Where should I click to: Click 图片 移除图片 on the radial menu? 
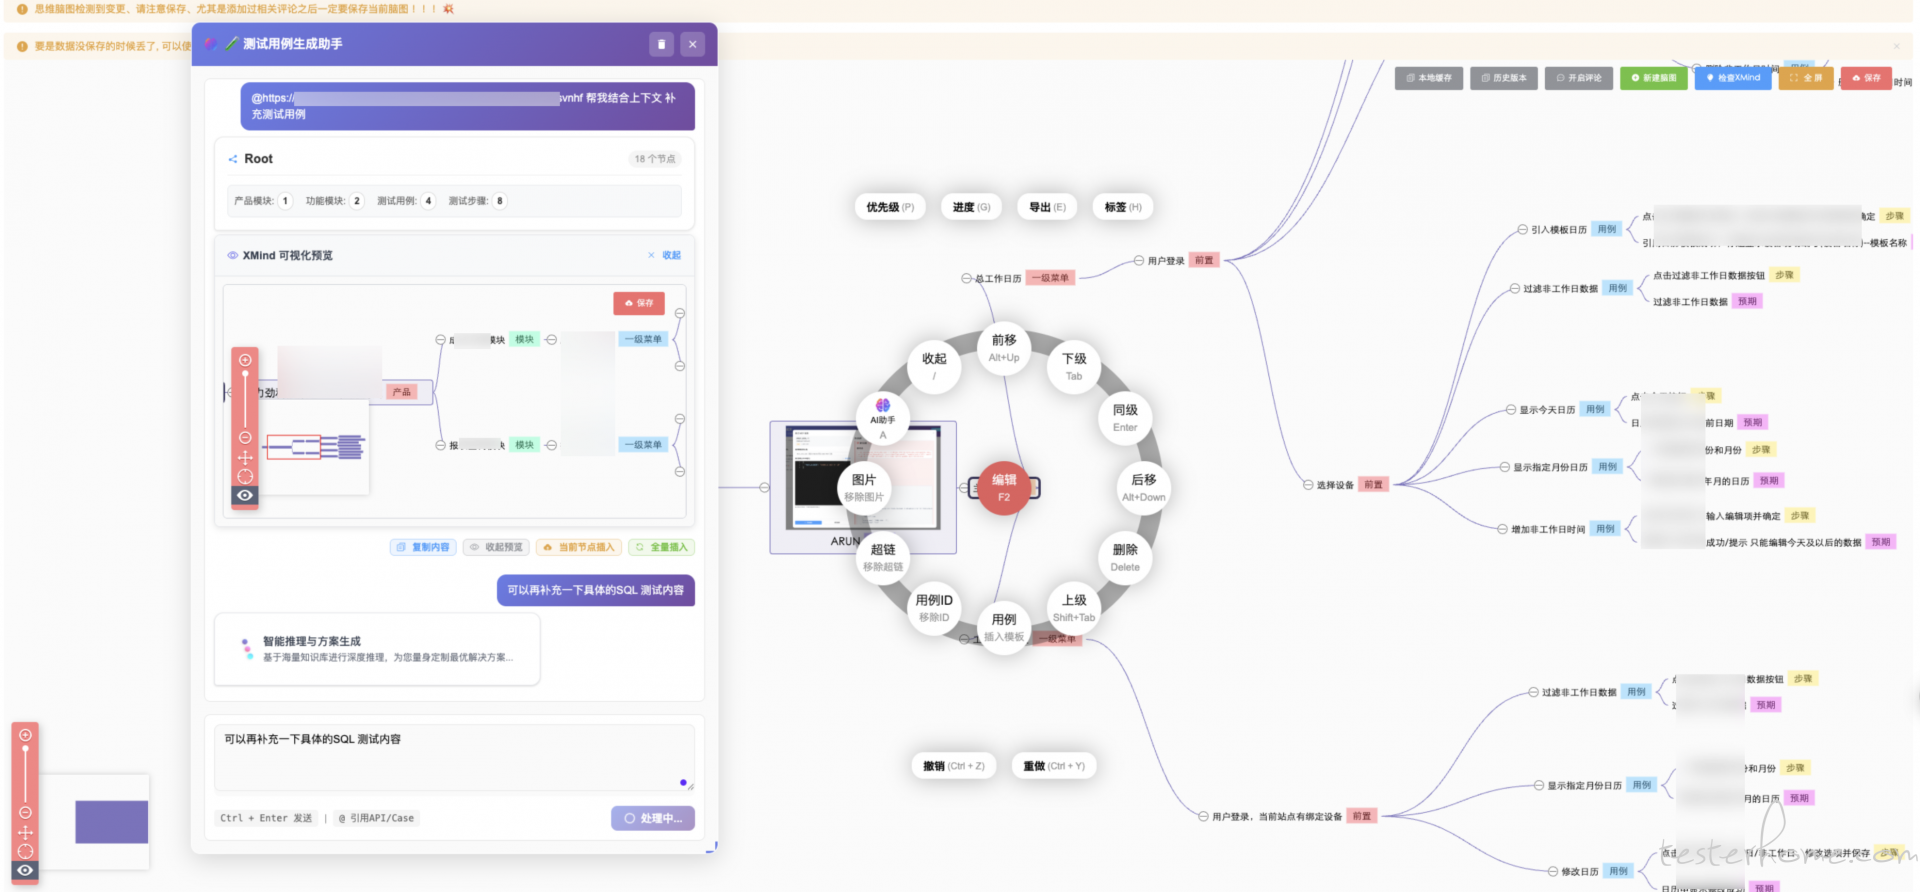864,488
